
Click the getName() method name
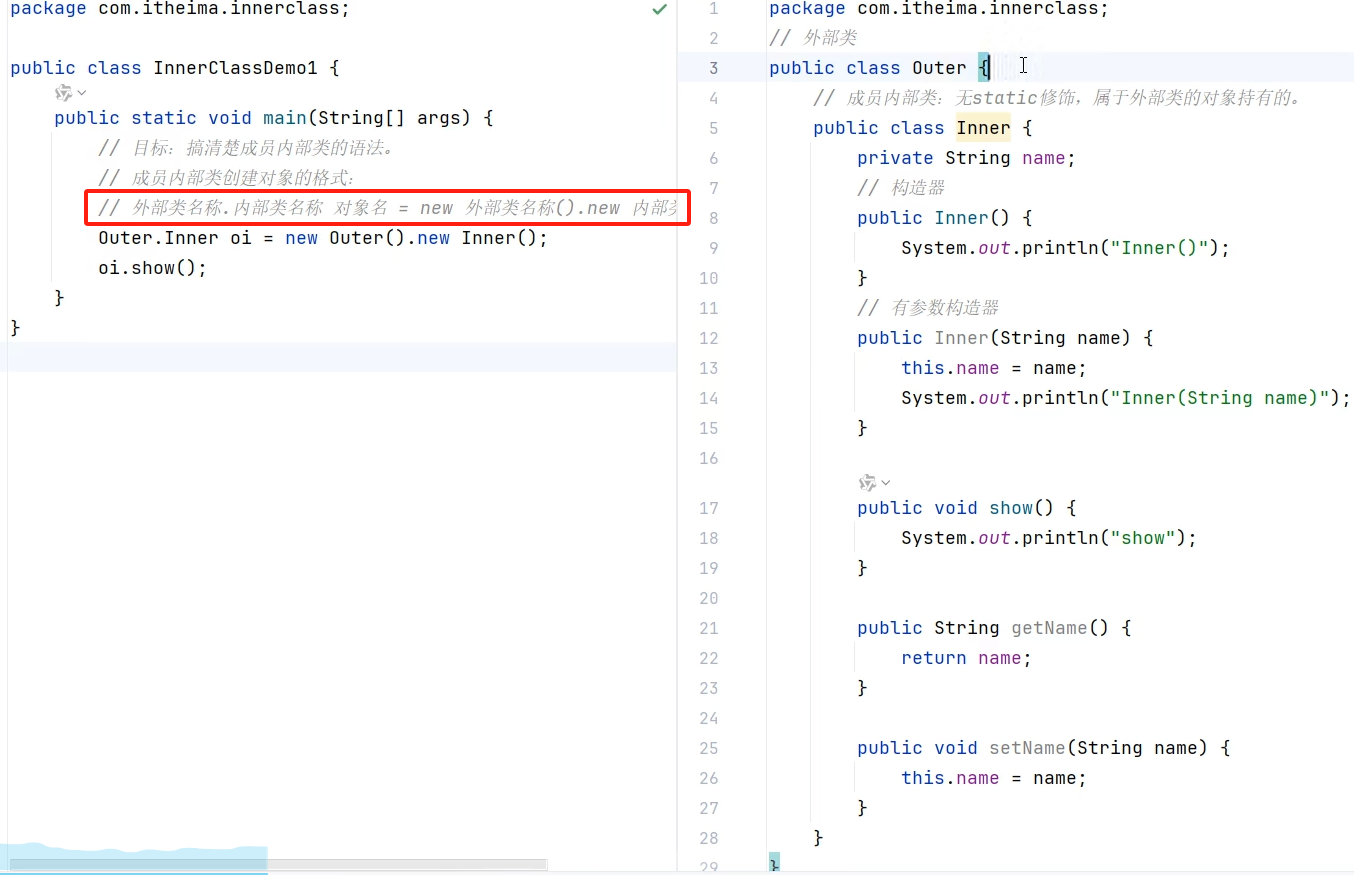pyautogui.click(x=1049, y=628)
